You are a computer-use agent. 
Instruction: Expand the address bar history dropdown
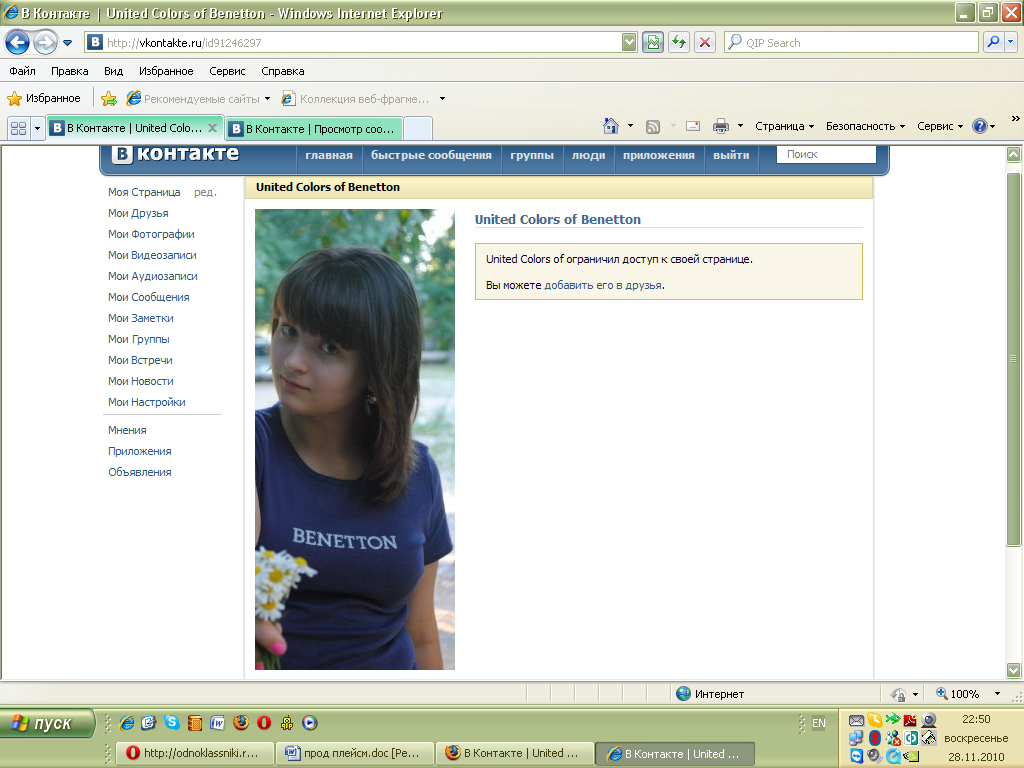629,42
